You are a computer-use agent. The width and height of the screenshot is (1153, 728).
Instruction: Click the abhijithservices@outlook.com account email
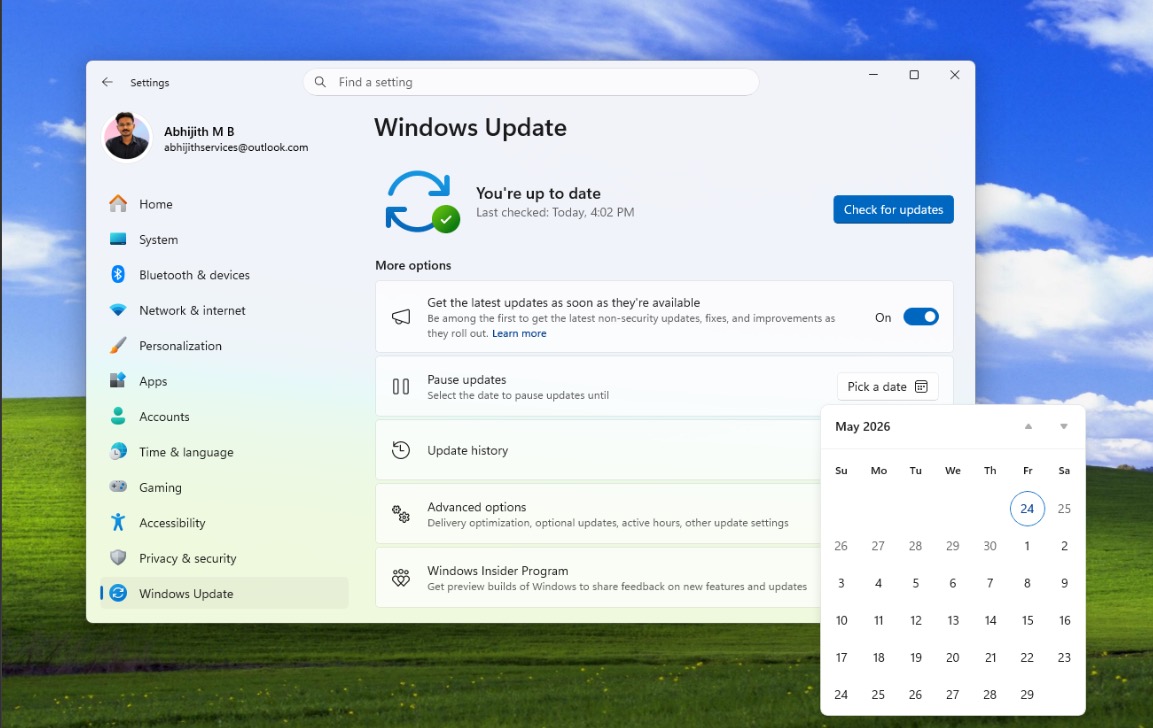pyautogui.click(x=236, y=147)
